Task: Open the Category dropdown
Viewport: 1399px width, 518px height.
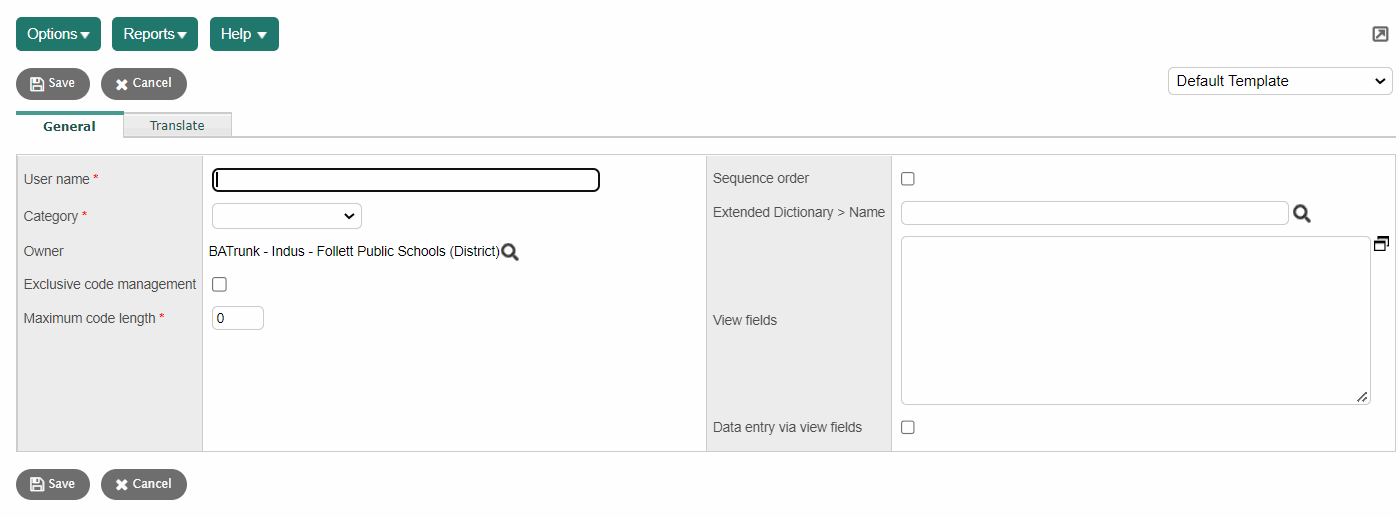Action: tap(287, 216)
